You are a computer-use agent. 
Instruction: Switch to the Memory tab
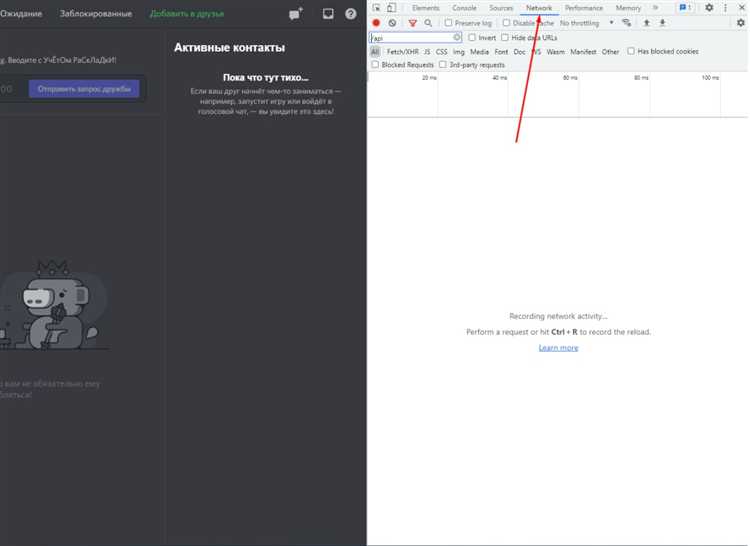pyautogui.click(x=628, y=8)
